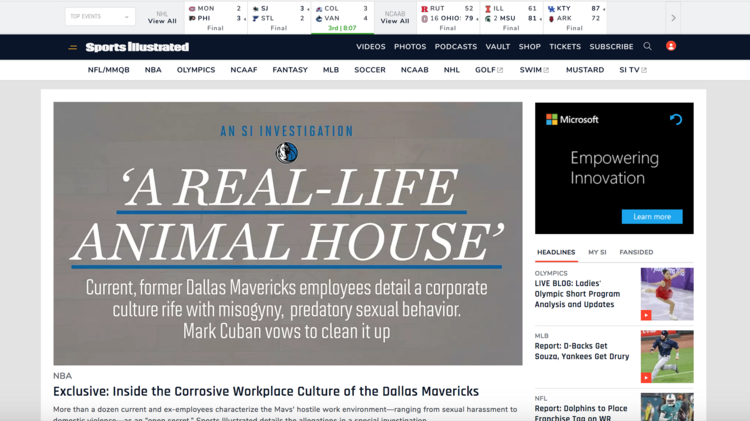Open the SI TV external link

(633, 70)
